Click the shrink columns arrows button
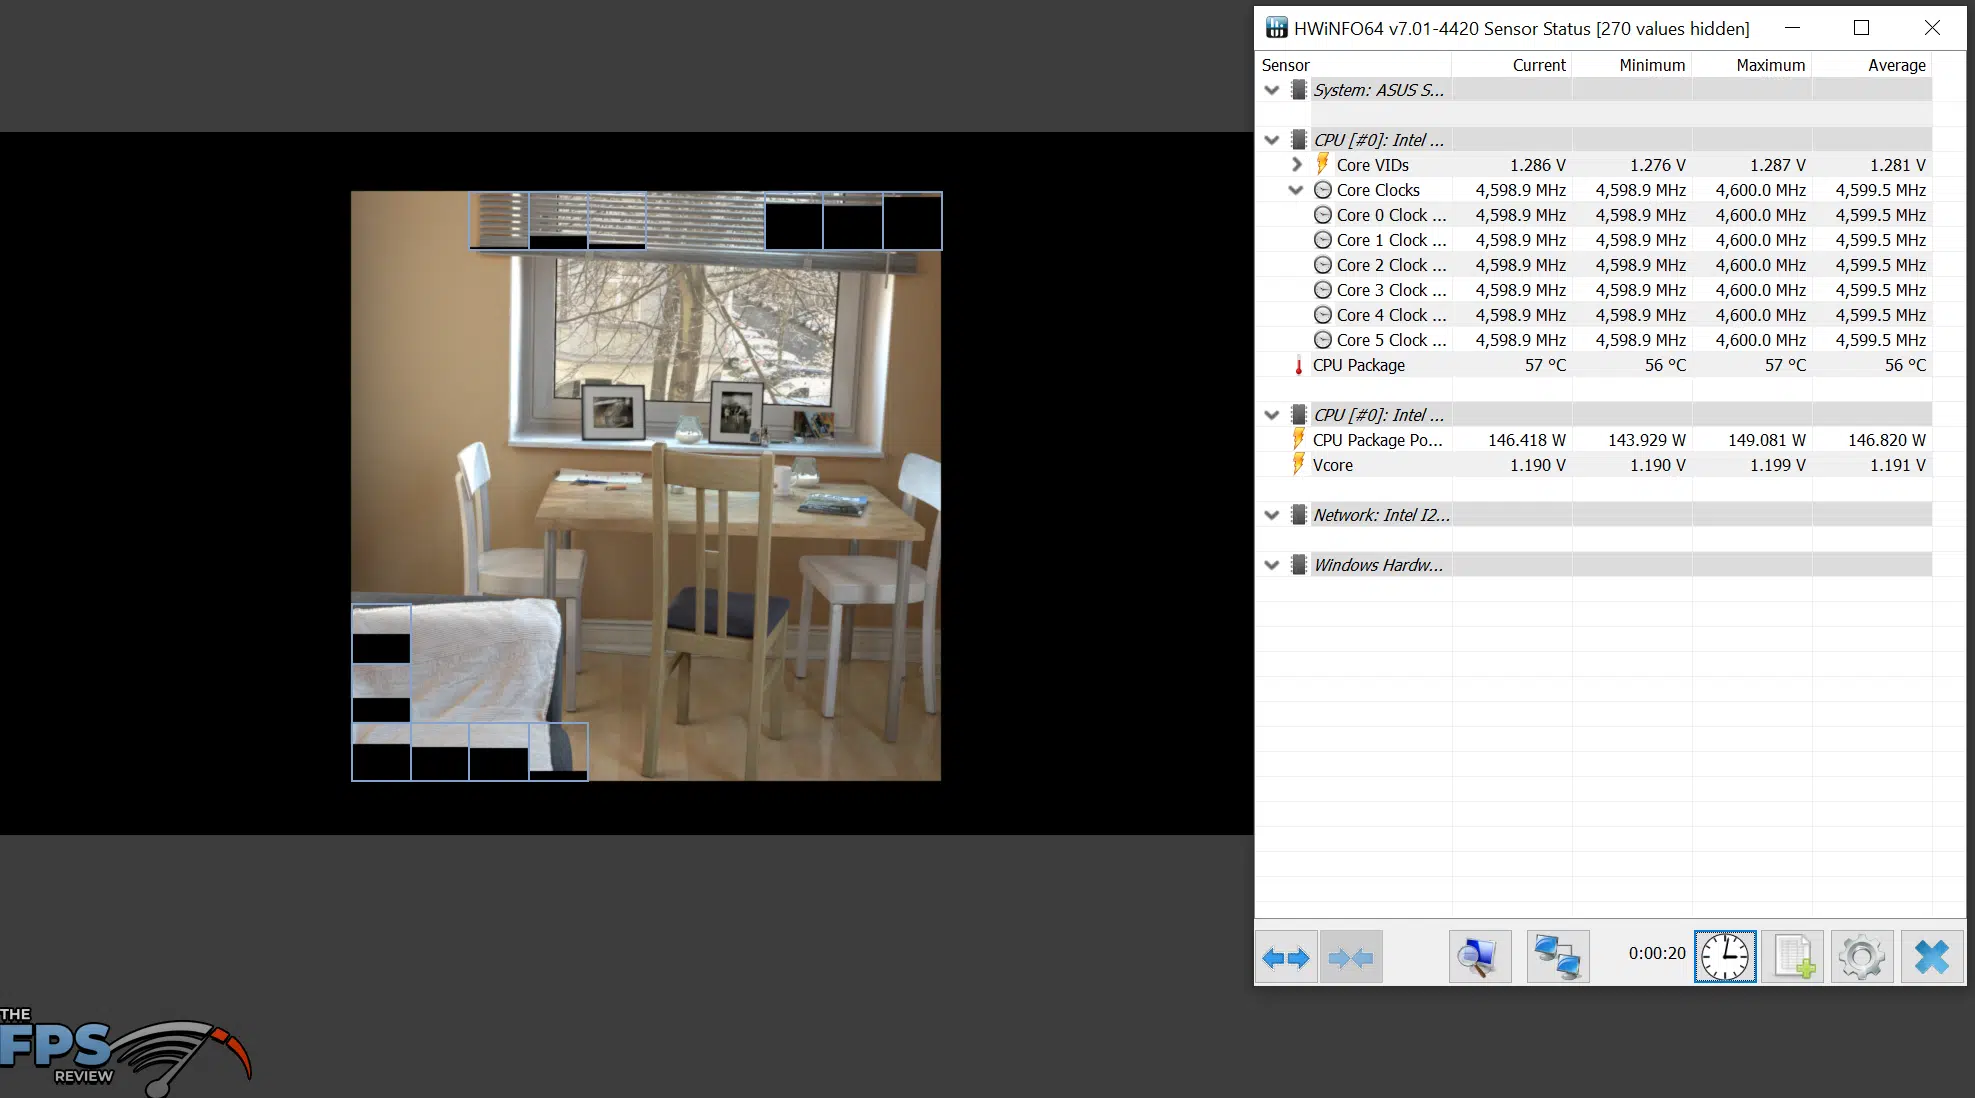 tap(1351, 958)
